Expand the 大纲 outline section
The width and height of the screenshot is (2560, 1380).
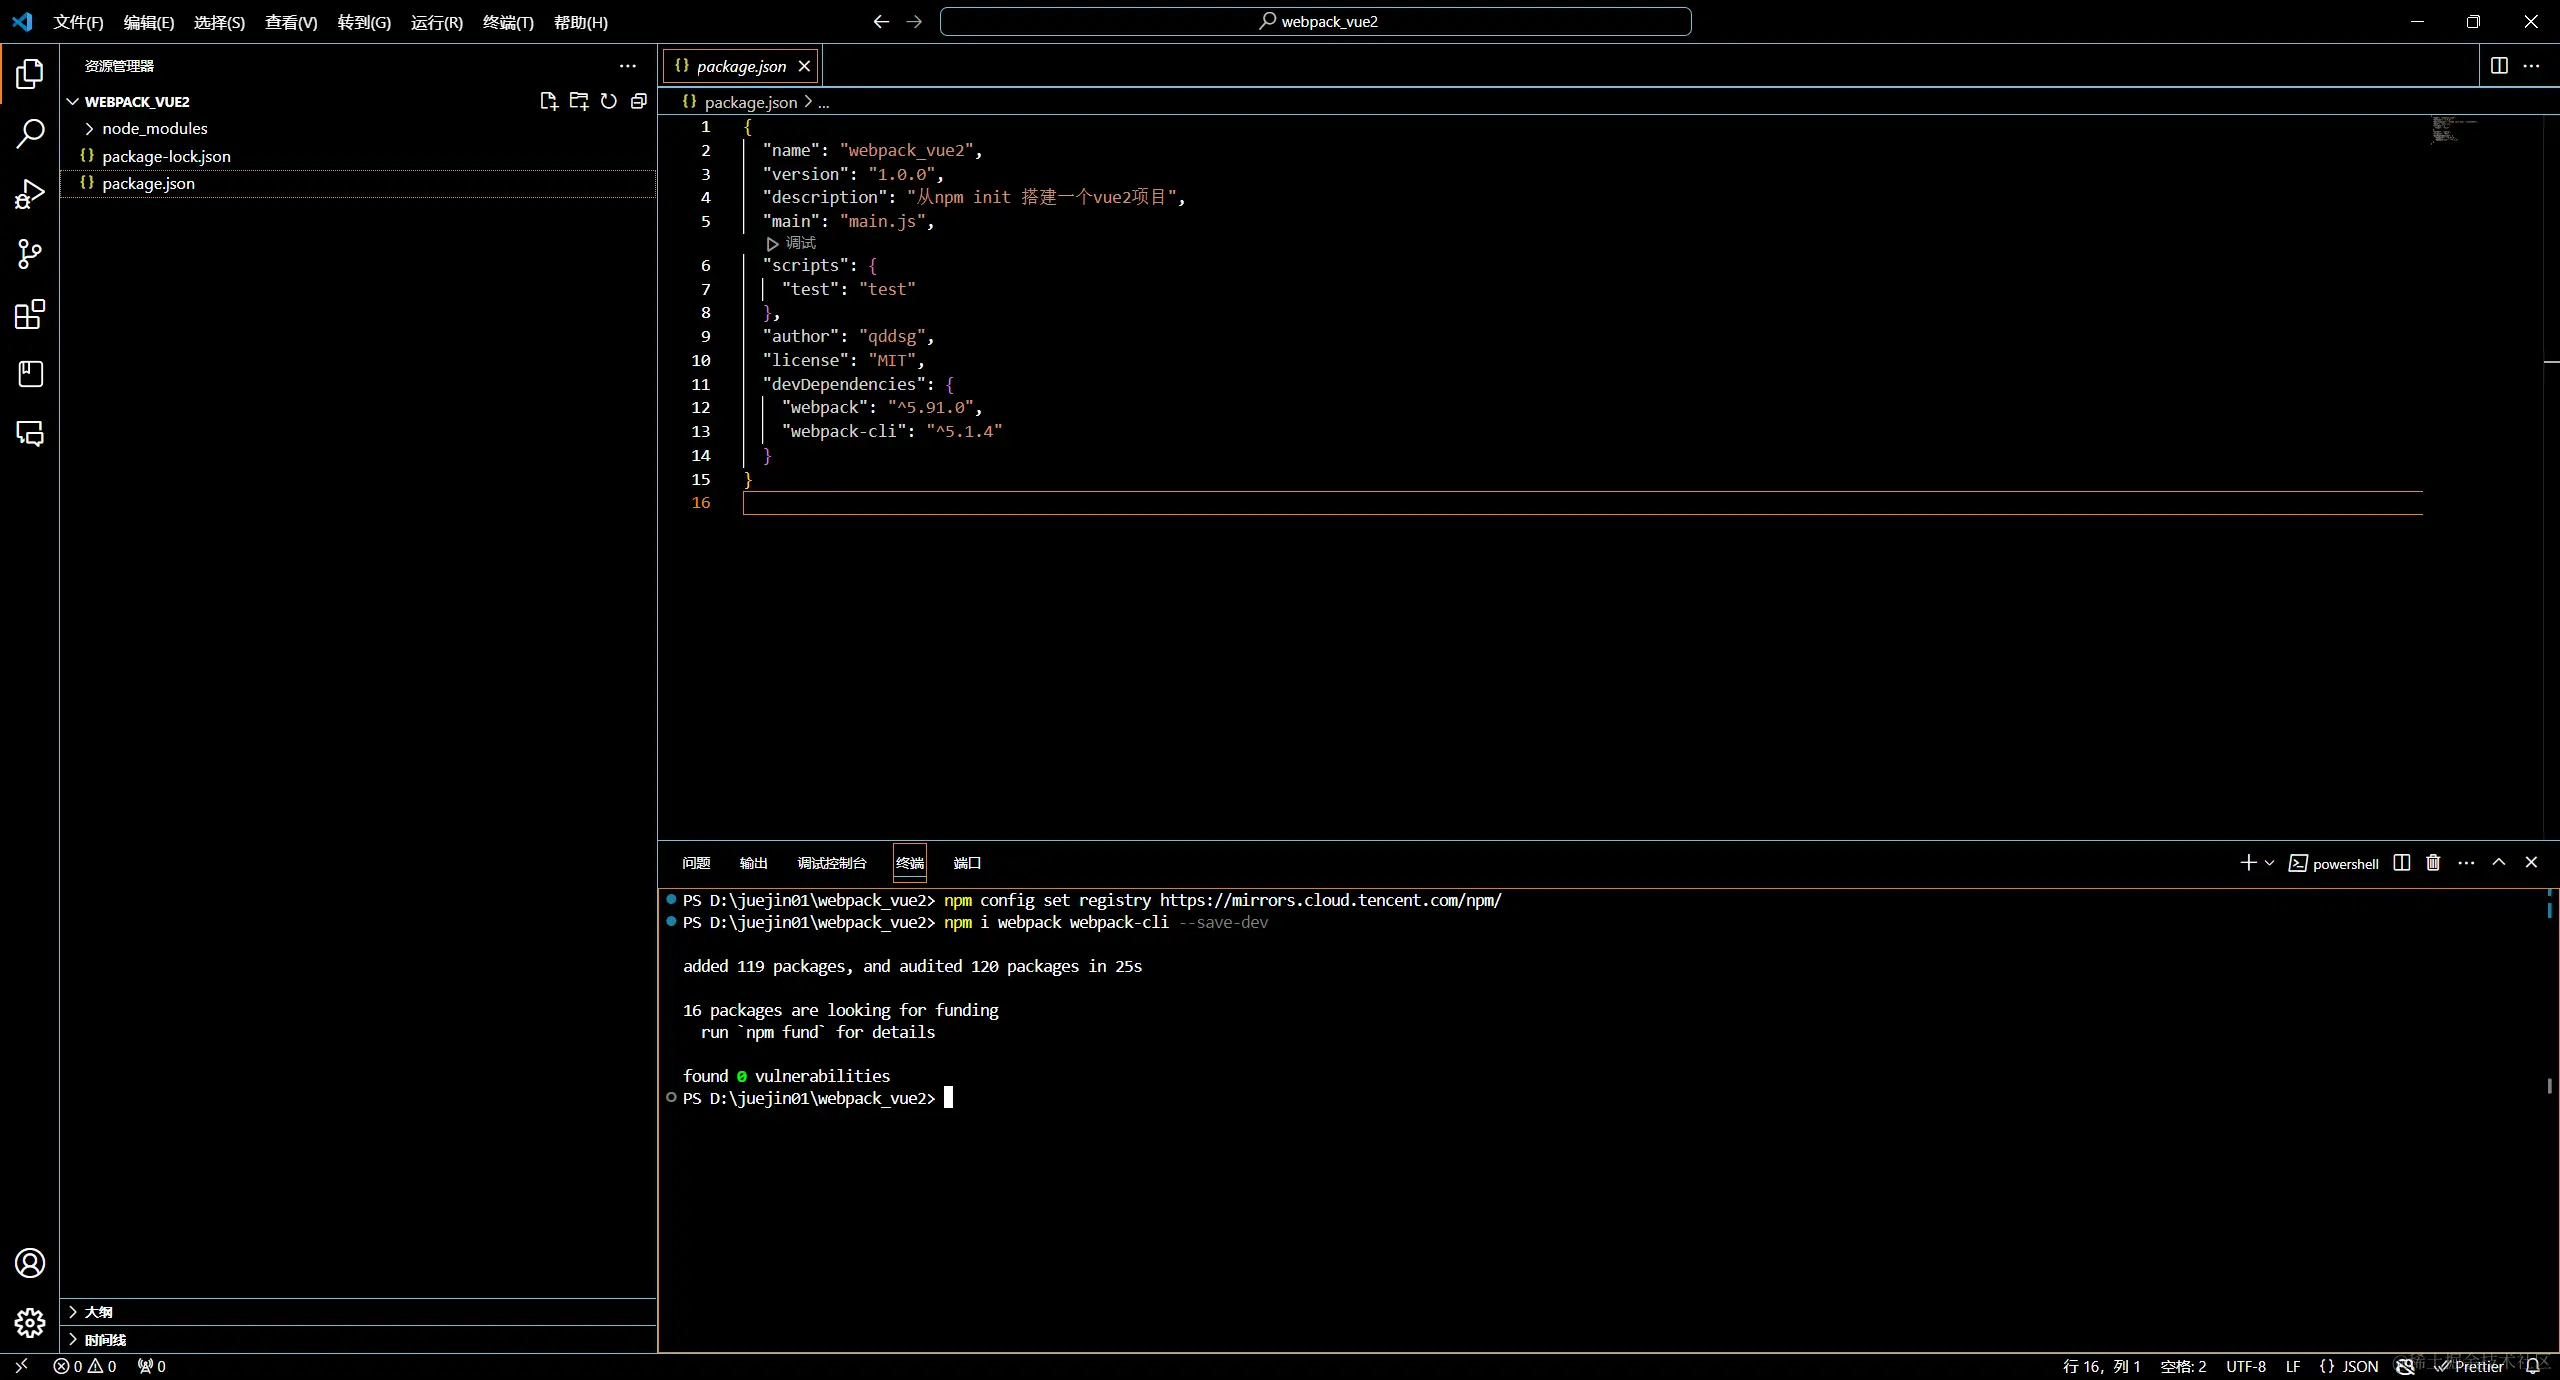(x=98, y=1312)
